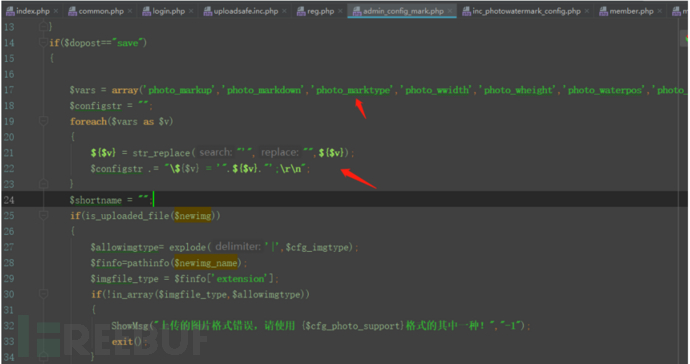
Task: Click line number 22 in the gutter
Action: (9, 169)
